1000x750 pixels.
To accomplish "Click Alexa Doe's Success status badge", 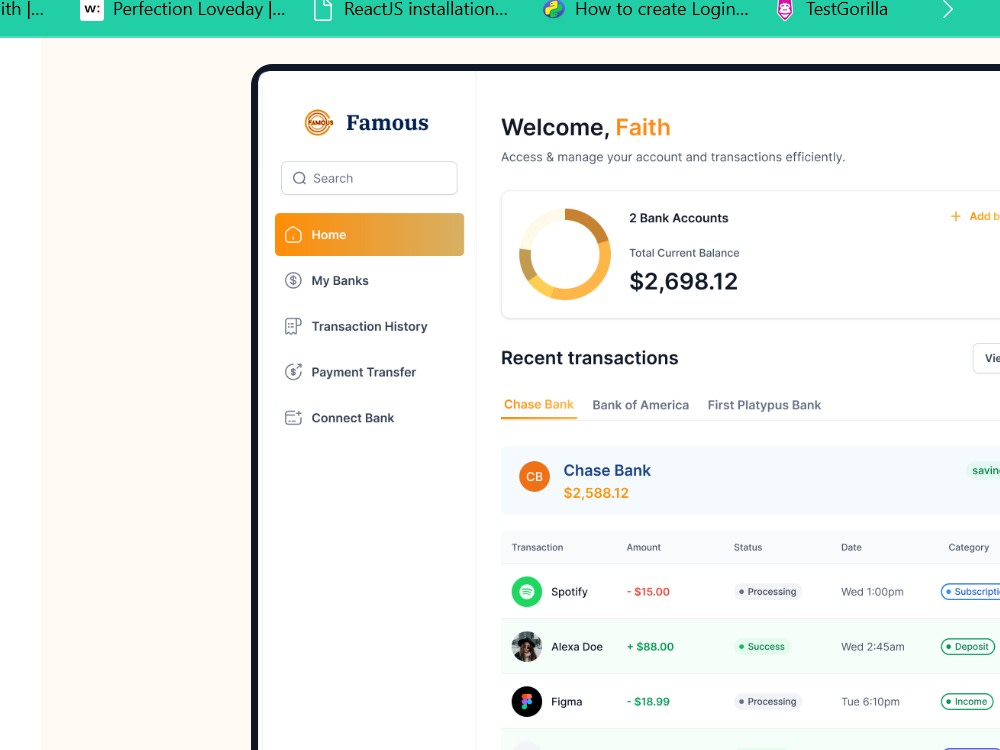I will point(761,647).
